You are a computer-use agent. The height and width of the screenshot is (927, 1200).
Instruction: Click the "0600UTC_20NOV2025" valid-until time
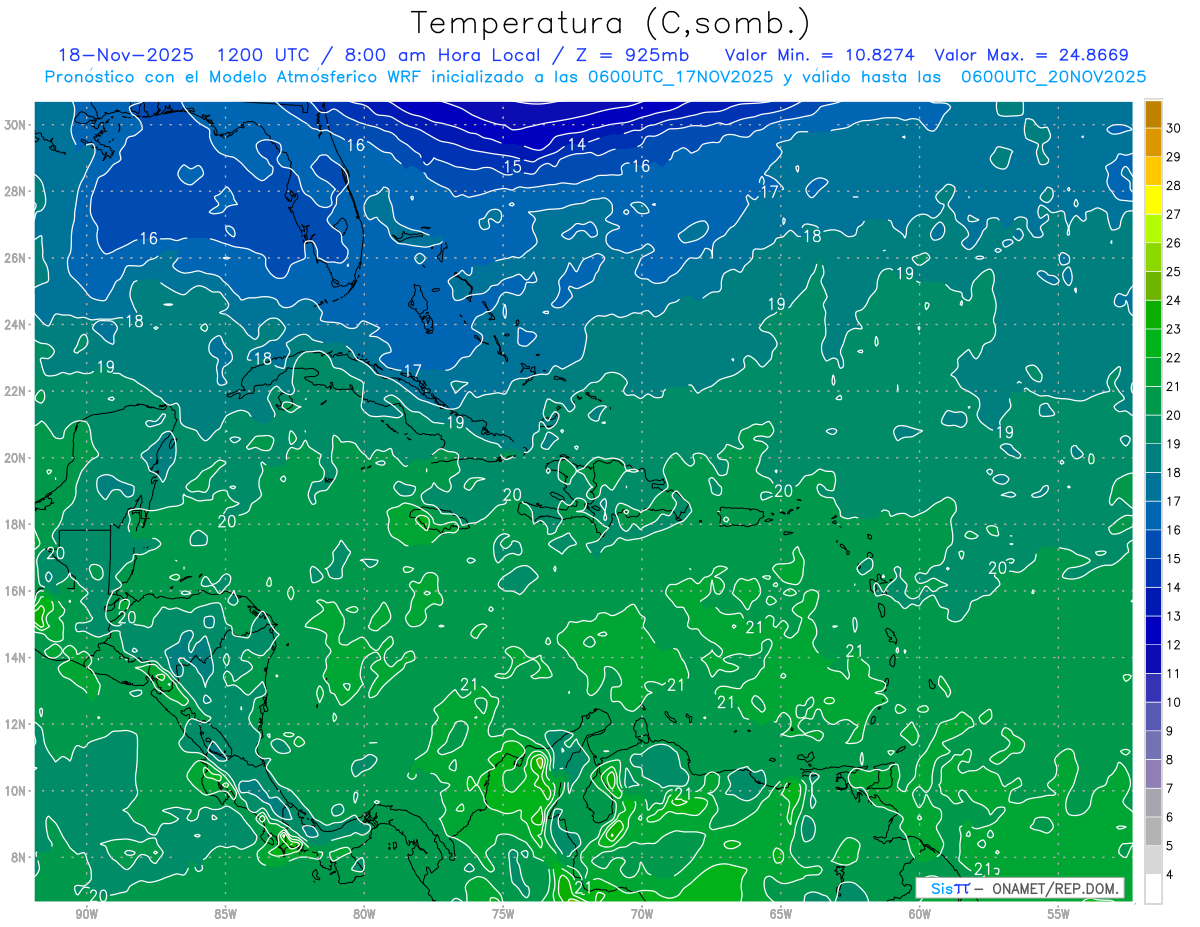[x=1053, y=77]
